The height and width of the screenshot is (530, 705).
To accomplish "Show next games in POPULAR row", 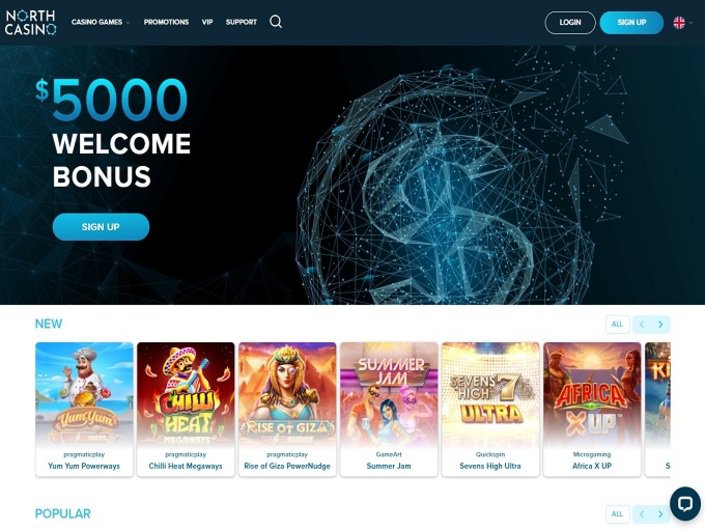I will coord(660,514).
